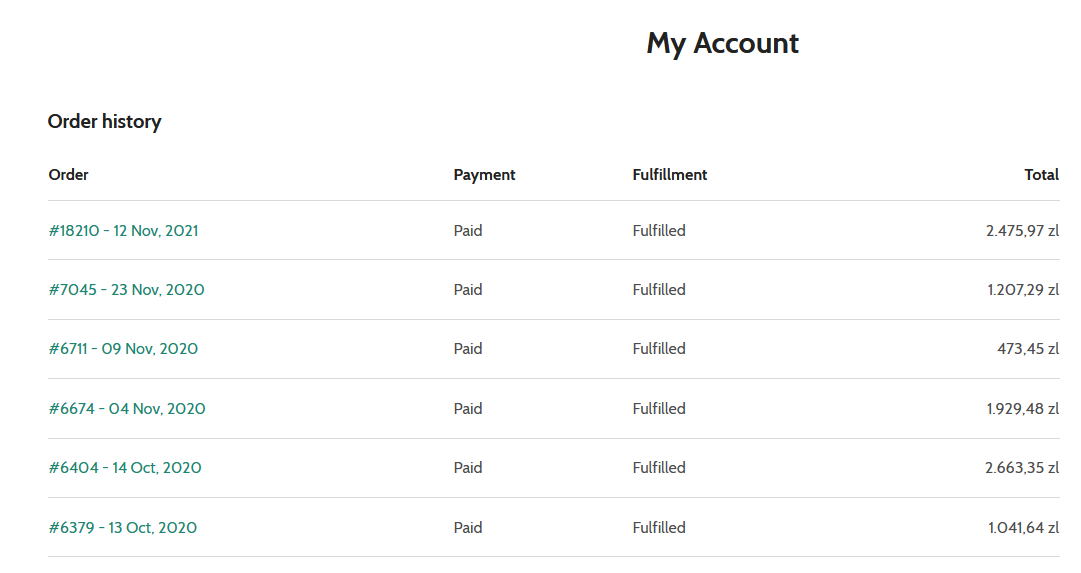Image resolution: width=1081 pixels, height=573 pixels.
Task: Open order #7045 from 23 Nov, 2020
Action: click(126, 290)
